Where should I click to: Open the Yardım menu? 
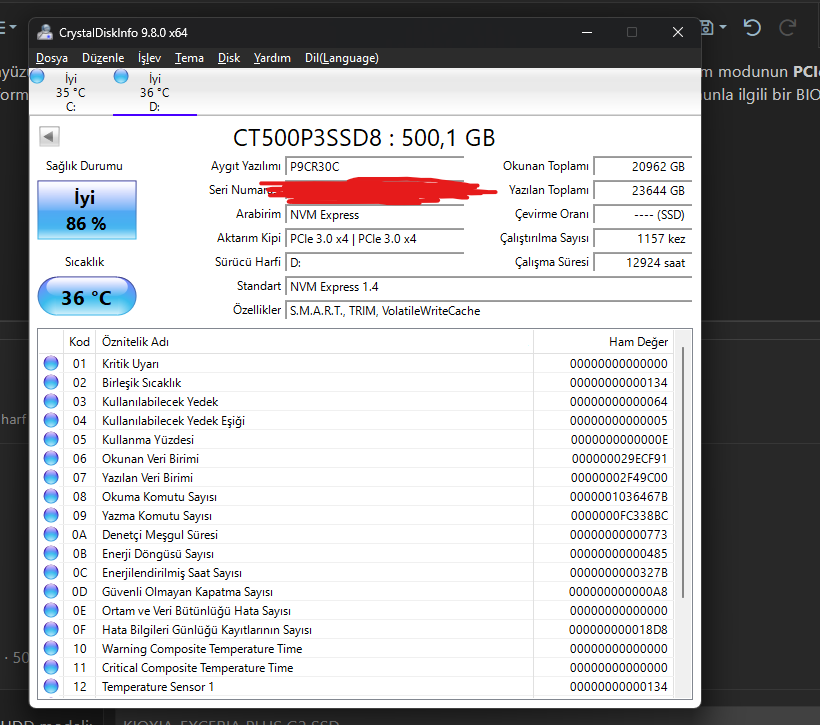(272, 58)
